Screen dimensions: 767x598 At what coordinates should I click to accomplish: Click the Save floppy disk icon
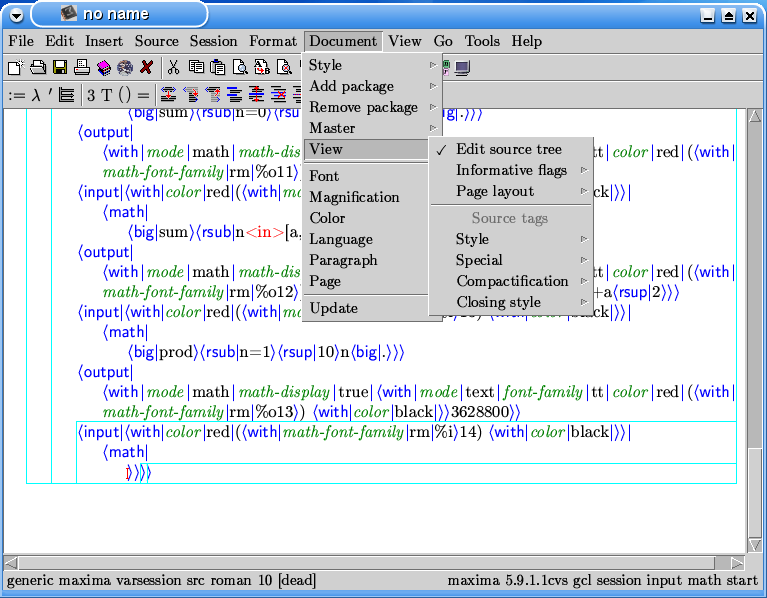60,67
